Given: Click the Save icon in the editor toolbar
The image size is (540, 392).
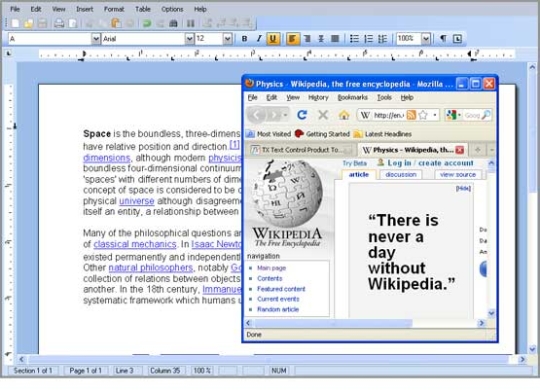Looking at the screenshot, I should [42, 23].
